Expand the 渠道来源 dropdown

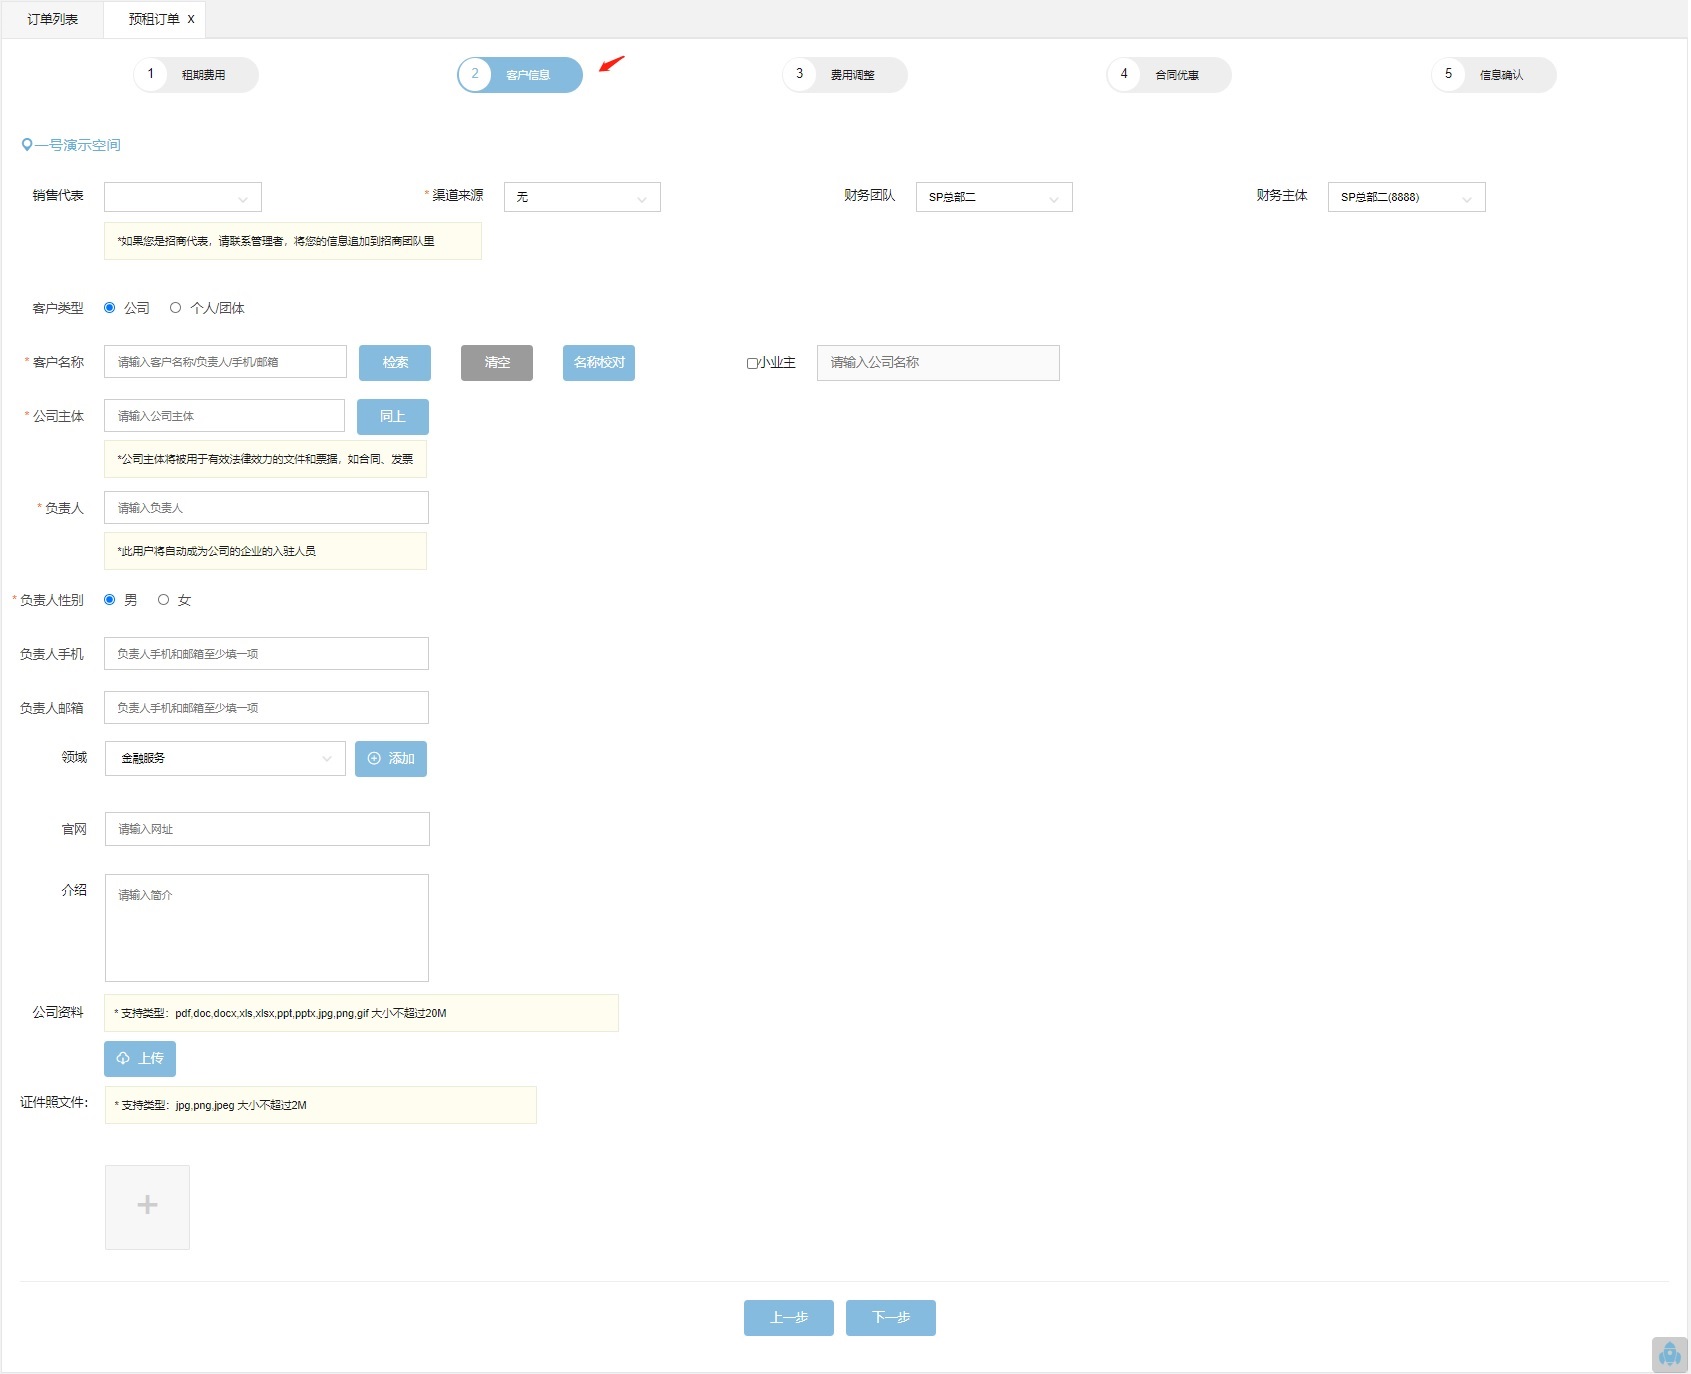pos(582,197)
